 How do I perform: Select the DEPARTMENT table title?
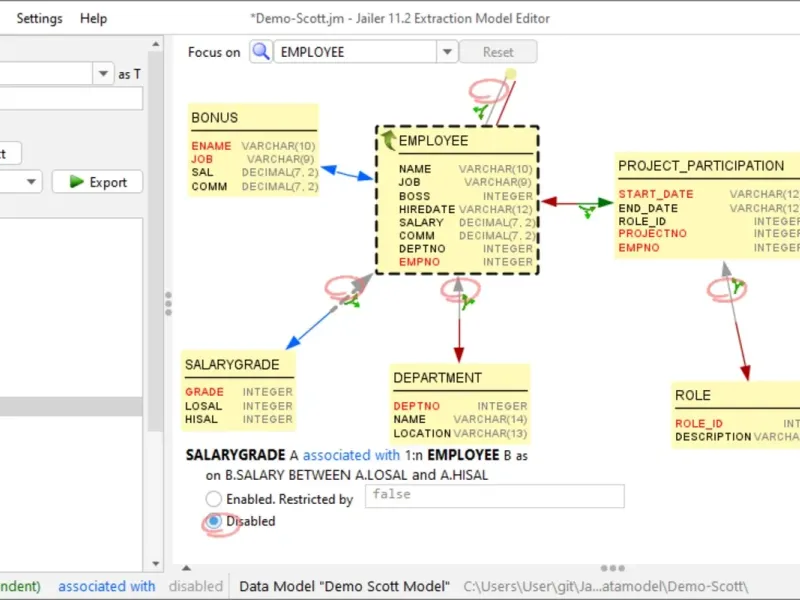[x=437, y=378]
